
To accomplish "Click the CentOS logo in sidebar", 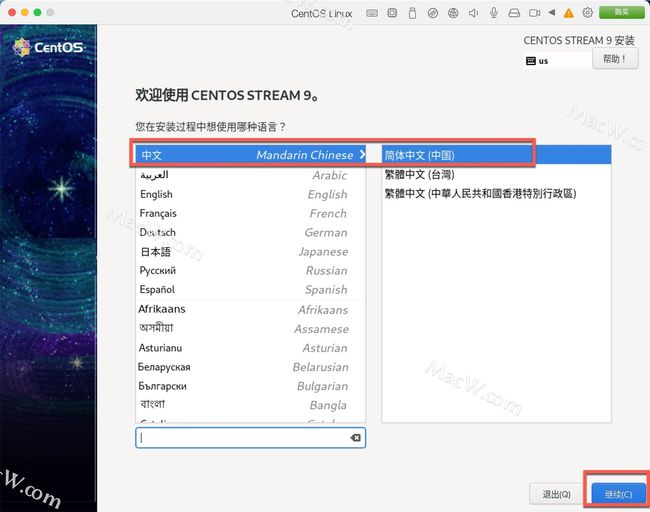I will (48, 47).
